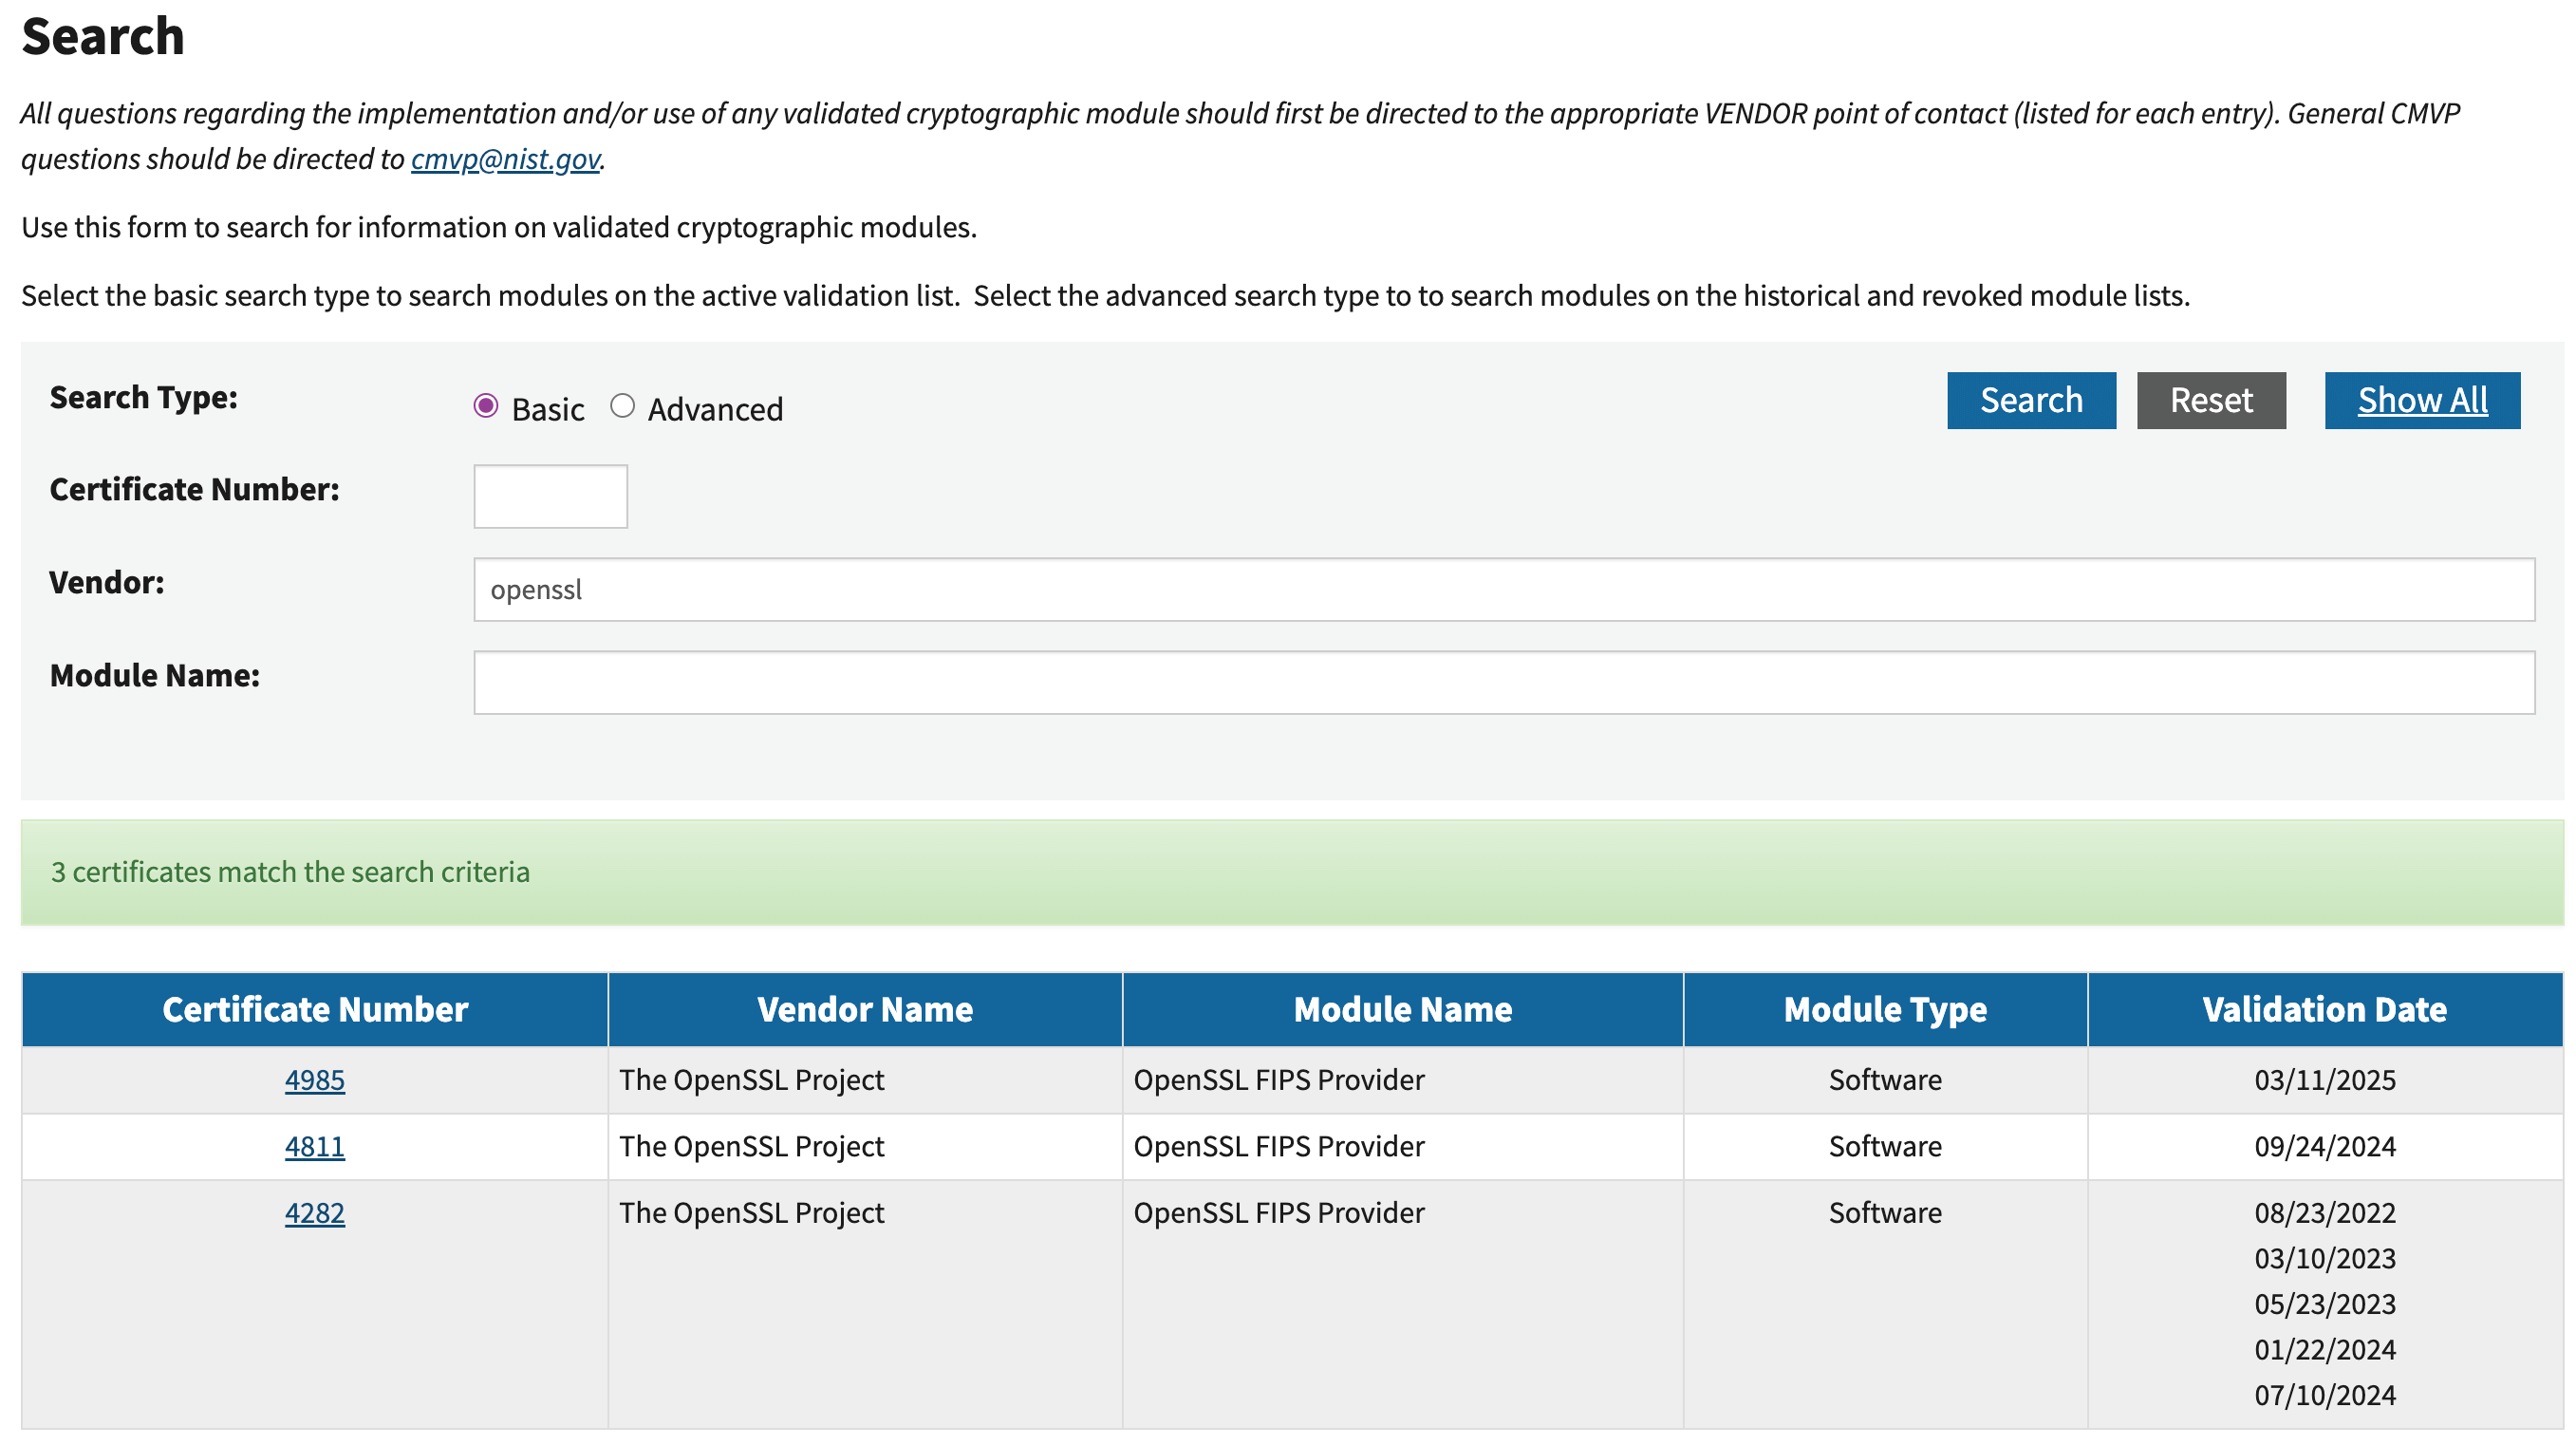Image resolution: width=2576 pixels, height=1445 pixels.
Task: Click the Module Name column header
Action: (1402, 1009)
